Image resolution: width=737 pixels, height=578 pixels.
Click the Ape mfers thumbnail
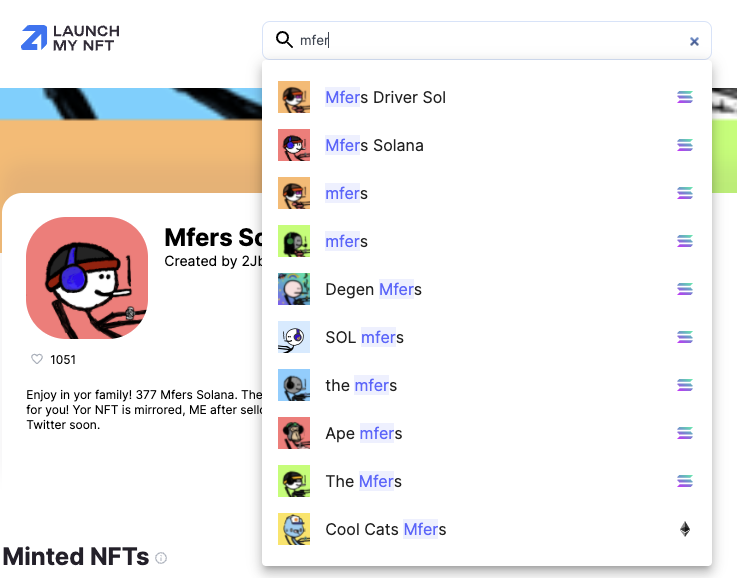[294, 433]
